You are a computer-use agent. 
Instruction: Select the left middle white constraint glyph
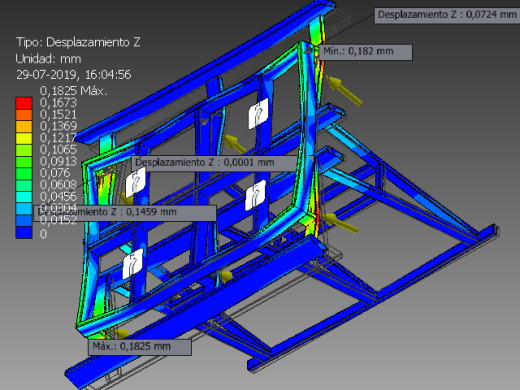(135, 182)
